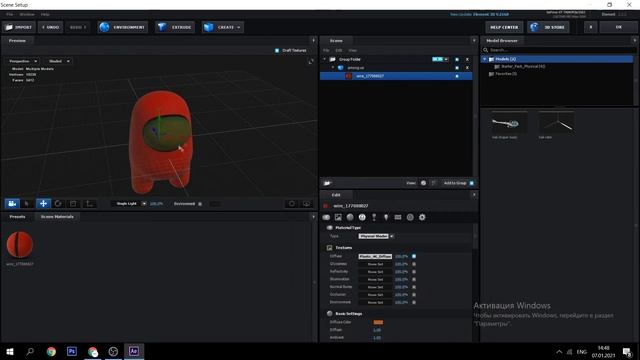
Task: Toggle Glossiness texture checkbox
Action: (x=414, y=264)
